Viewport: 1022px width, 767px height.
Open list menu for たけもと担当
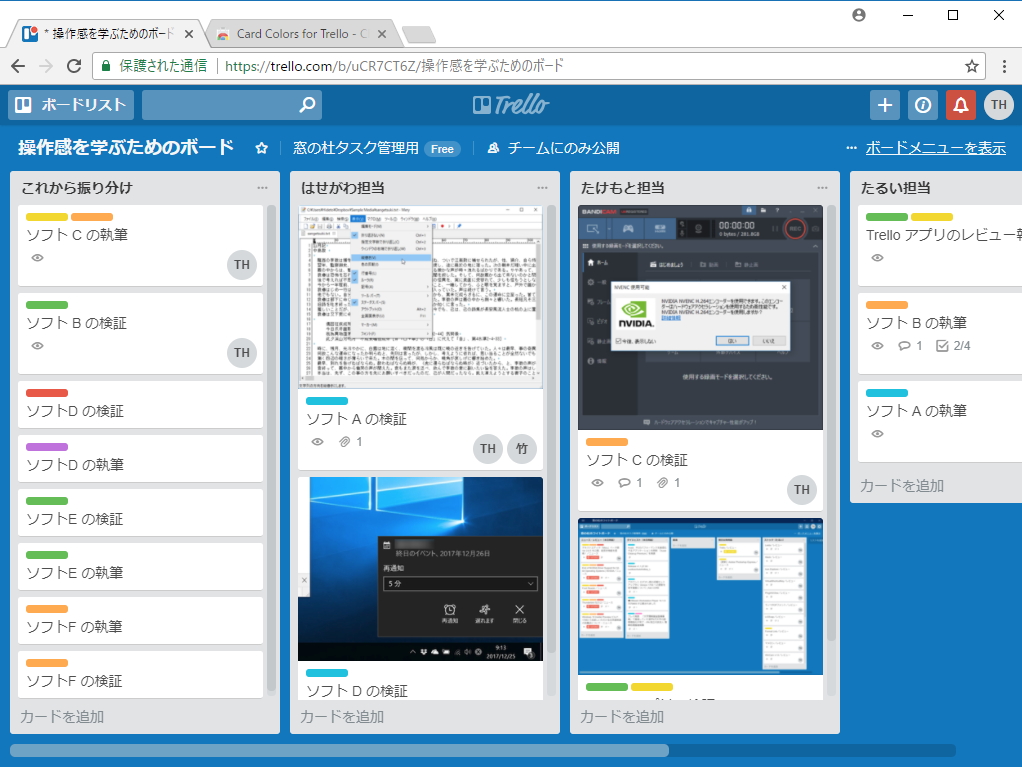click(x=823, y=188)
